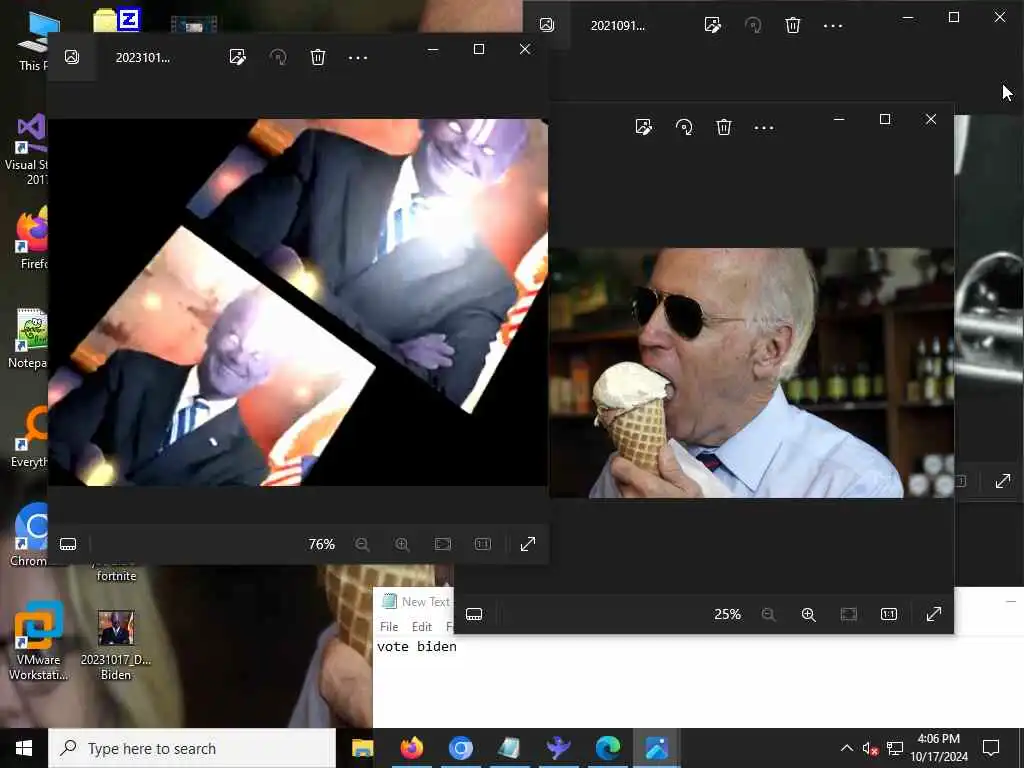This screenshot has height=768, width=1024.
Task: Click the New Text Notepad title bar
Action: point(417,601)
